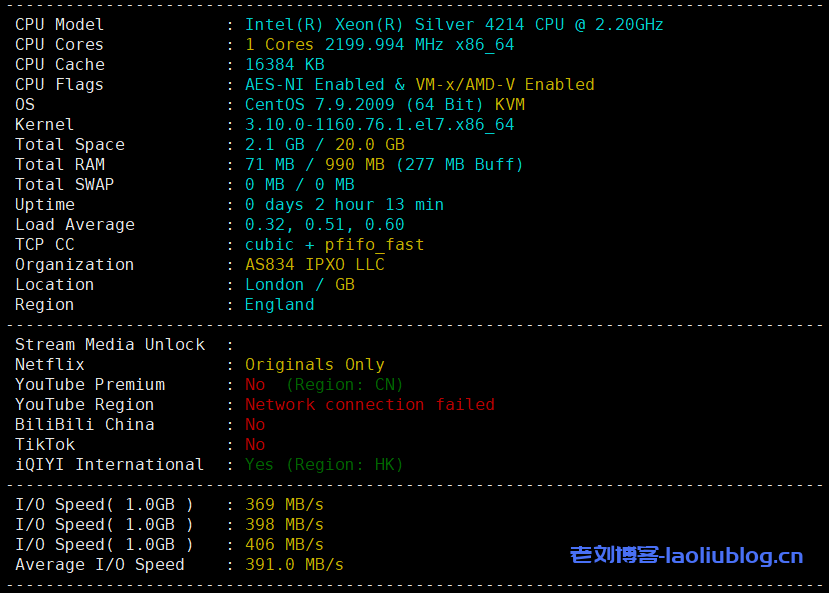Click the Load Average values line

[324, 224]
